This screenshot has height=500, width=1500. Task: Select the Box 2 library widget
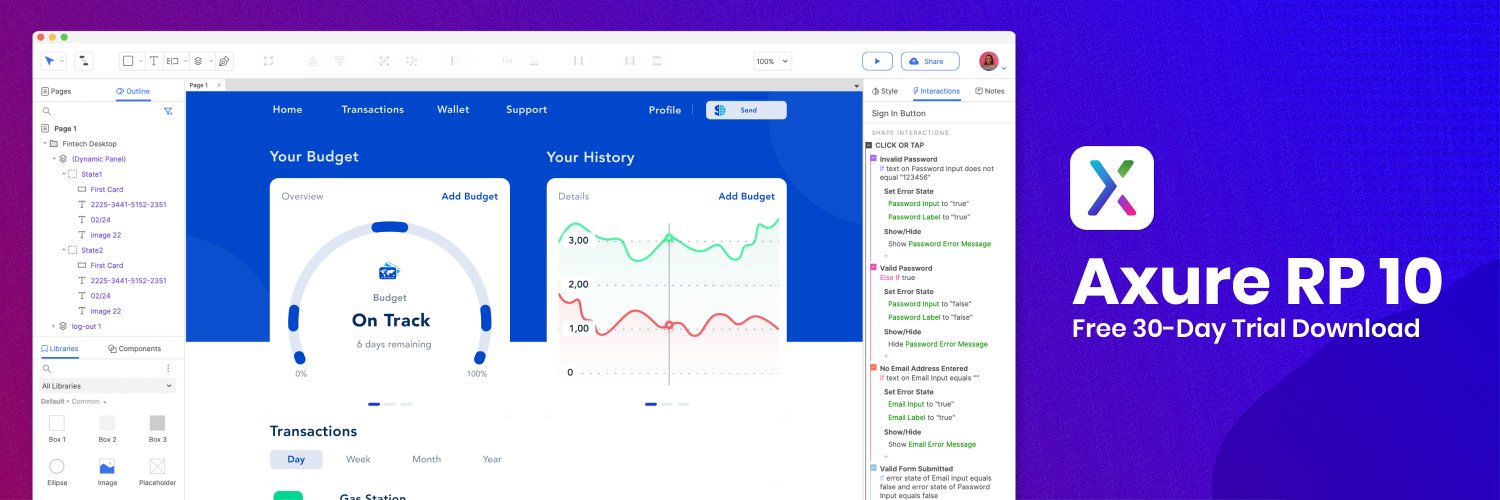tap(107, 423)
